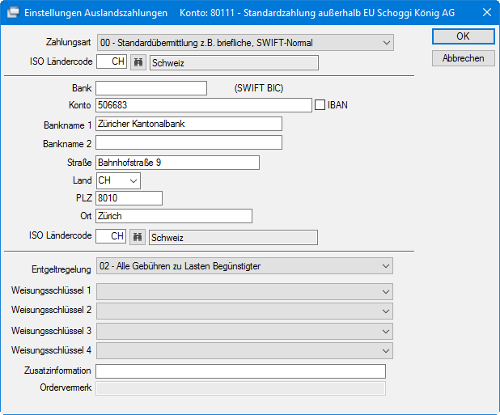Image resolution: width=500 pixels, height=415 pixels.
Task: Click the Entgeltregelung label
Action: pyautogui.click(x=61, y=269)
